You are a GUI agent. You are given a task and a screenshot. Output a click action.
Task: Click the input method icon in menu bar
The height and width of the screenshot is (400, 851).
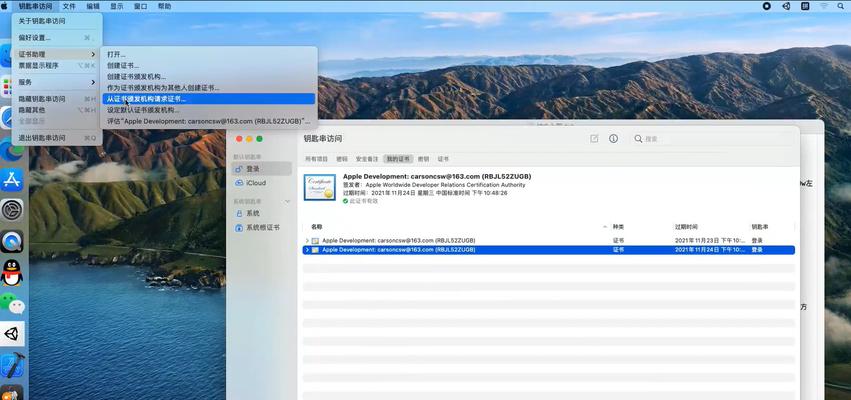point(805,7)
